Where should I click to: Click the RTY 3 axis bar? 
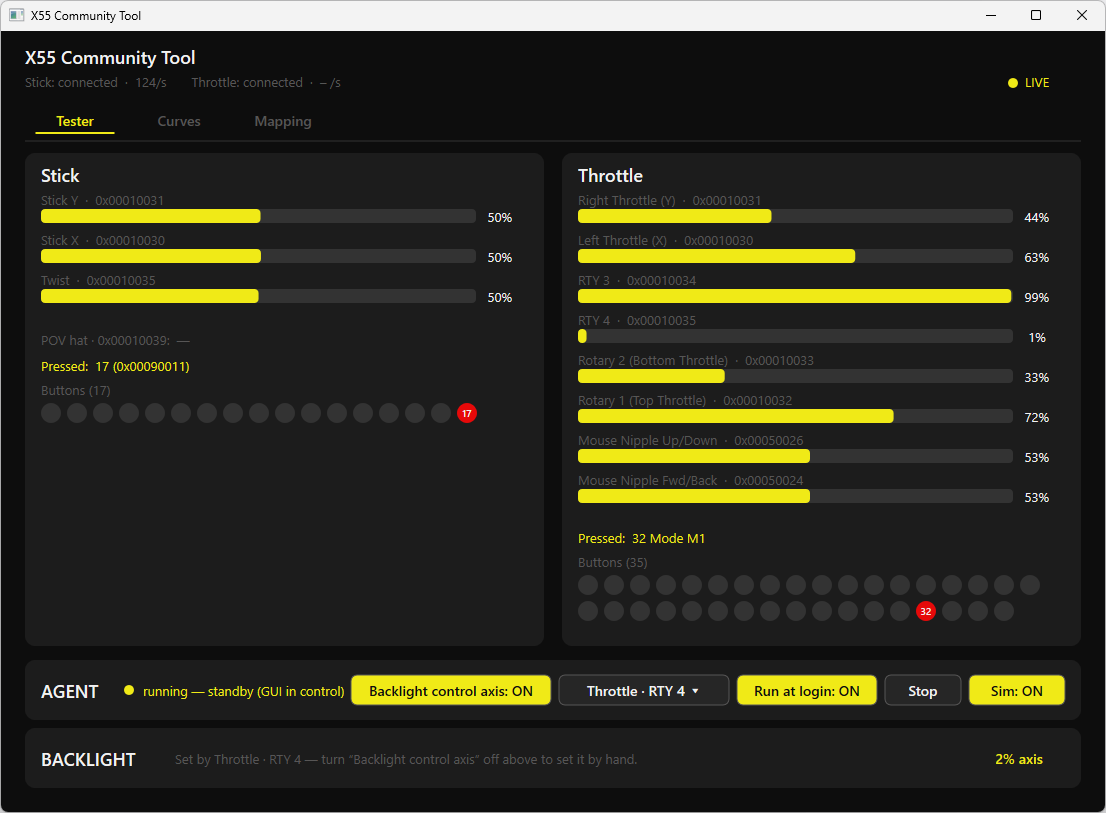tap(795, 296)
